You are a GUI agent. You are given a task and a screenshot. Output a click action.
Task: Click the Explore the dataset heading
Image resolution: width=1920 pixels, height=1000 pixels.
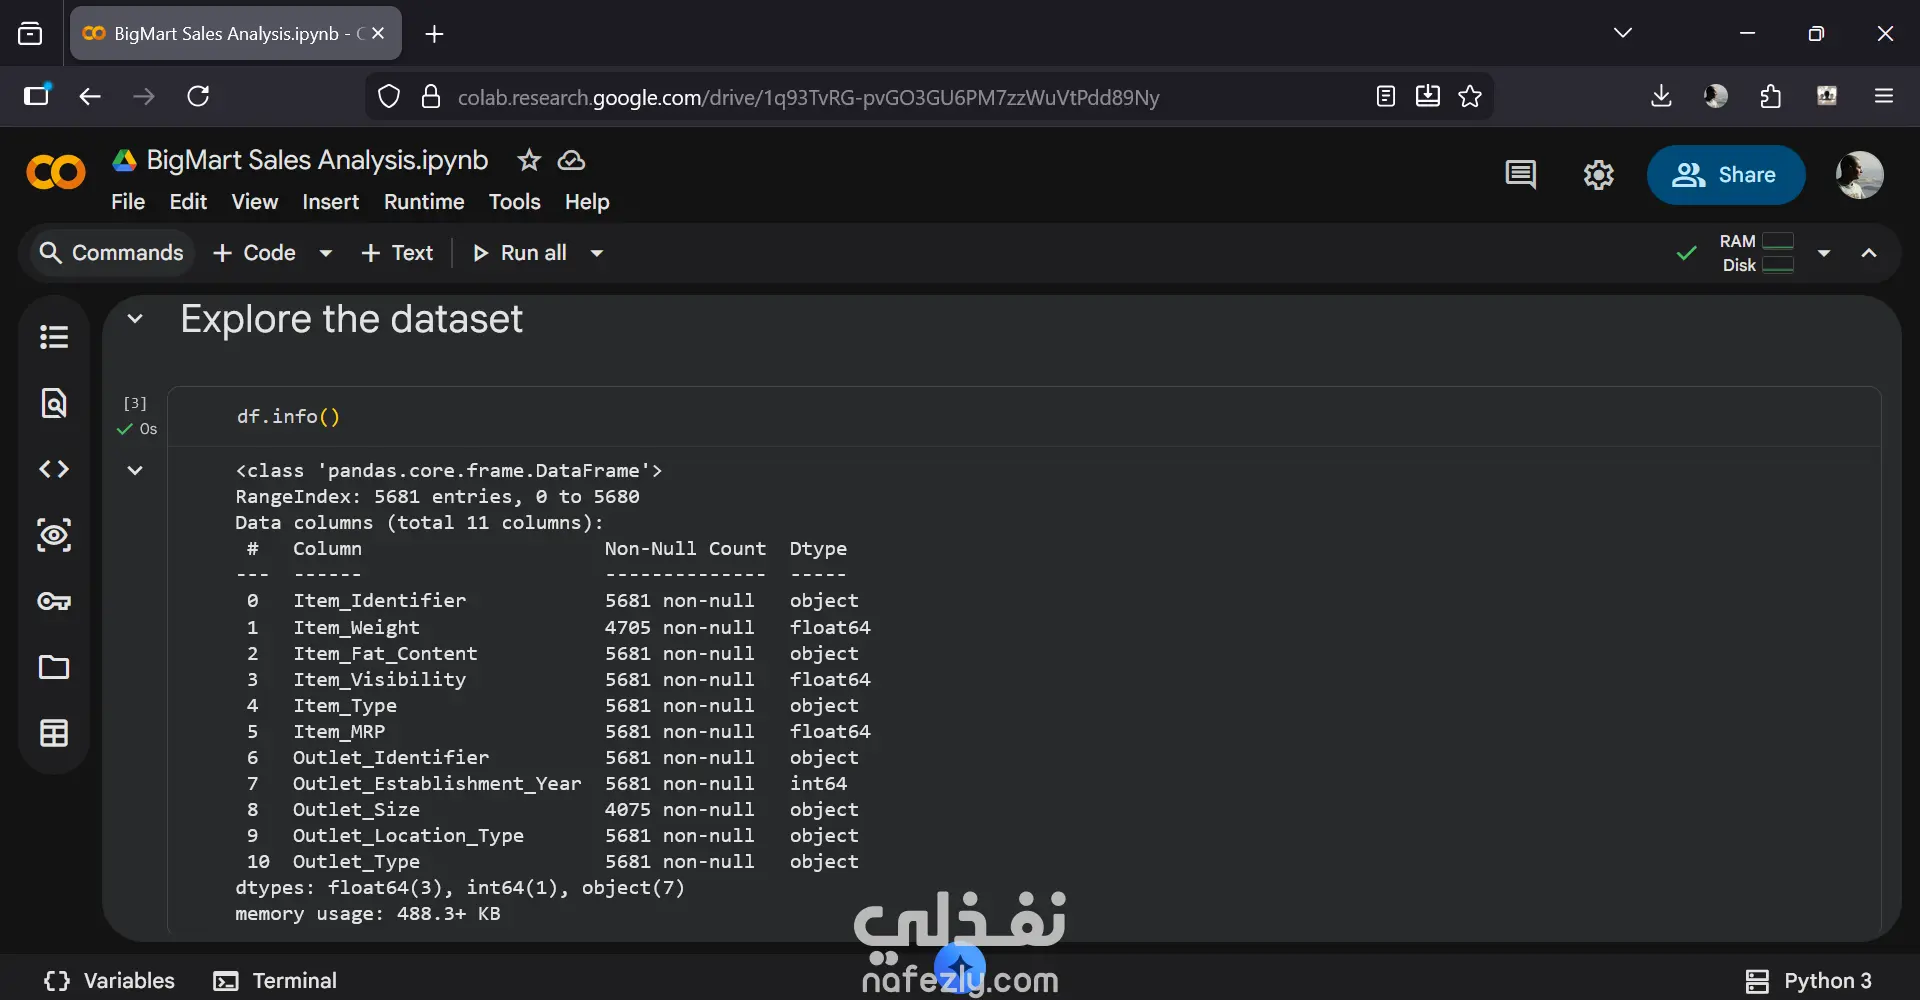[x=351, y=319]
